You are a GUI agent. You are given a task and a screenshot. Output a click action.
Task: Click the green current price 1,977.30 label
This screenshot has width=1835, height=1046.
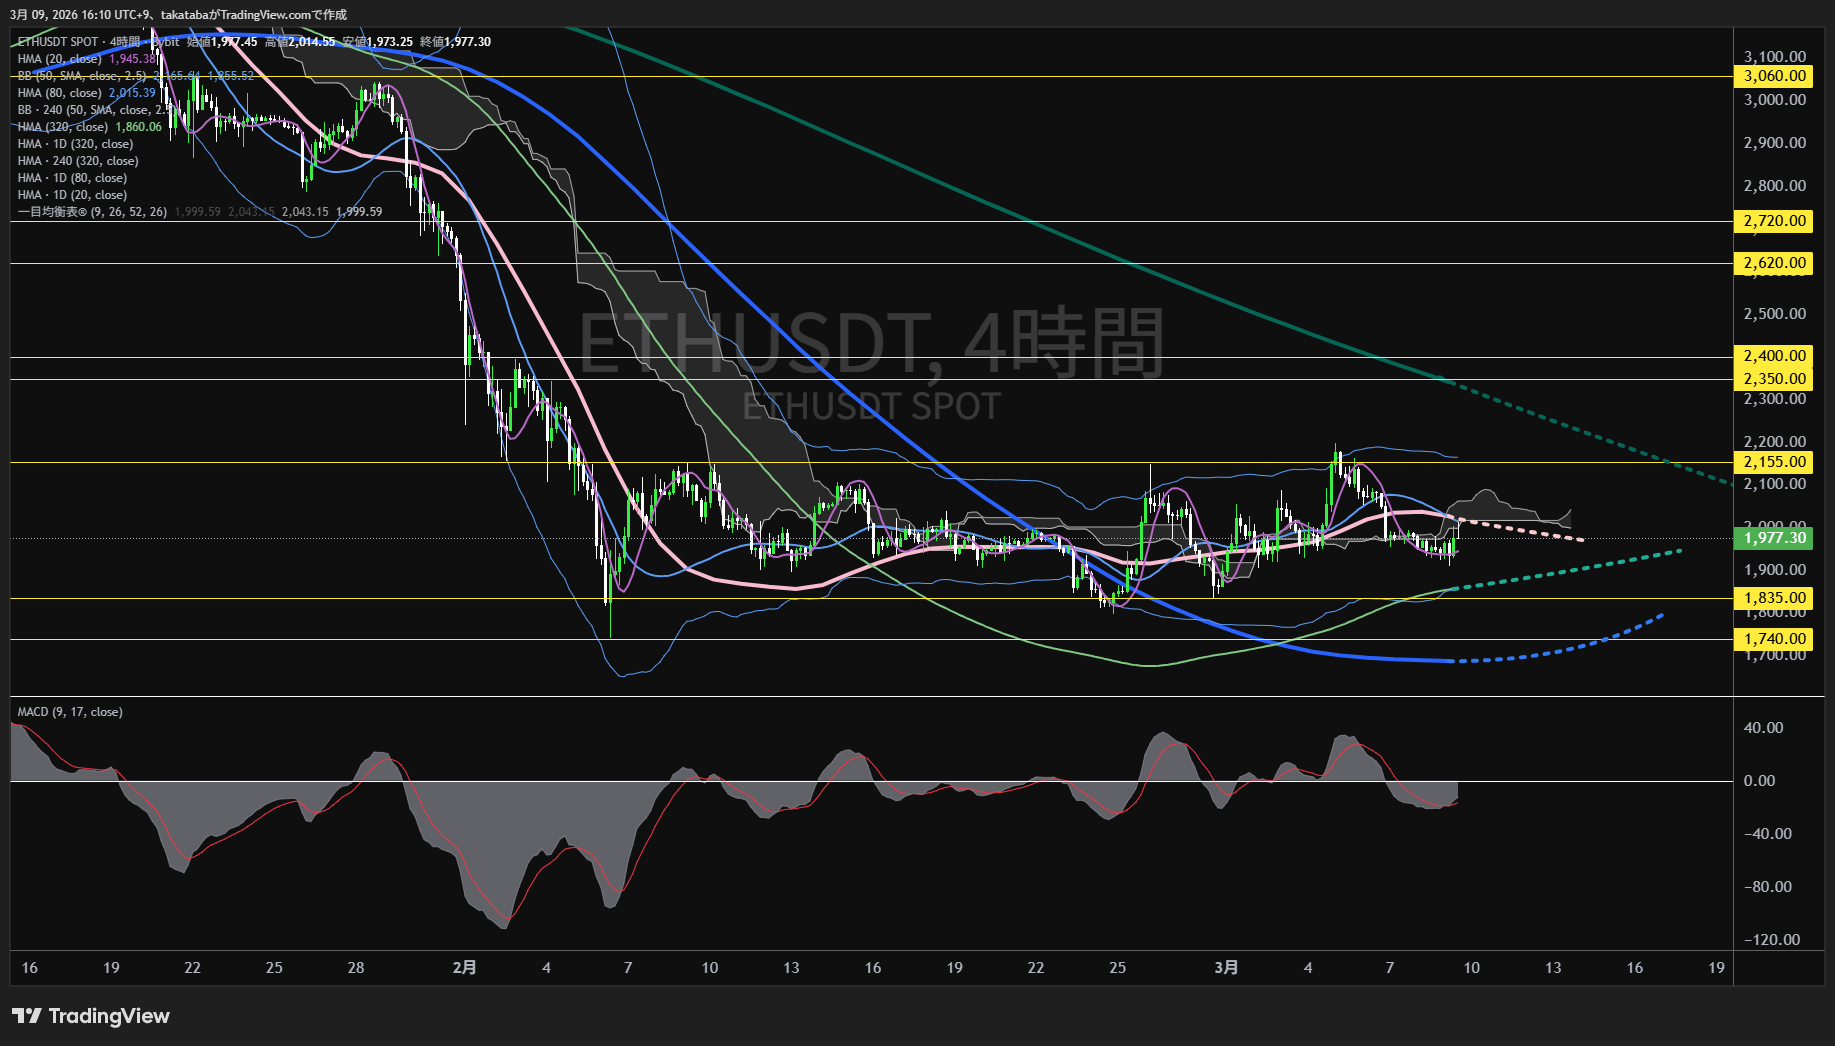1774,538
